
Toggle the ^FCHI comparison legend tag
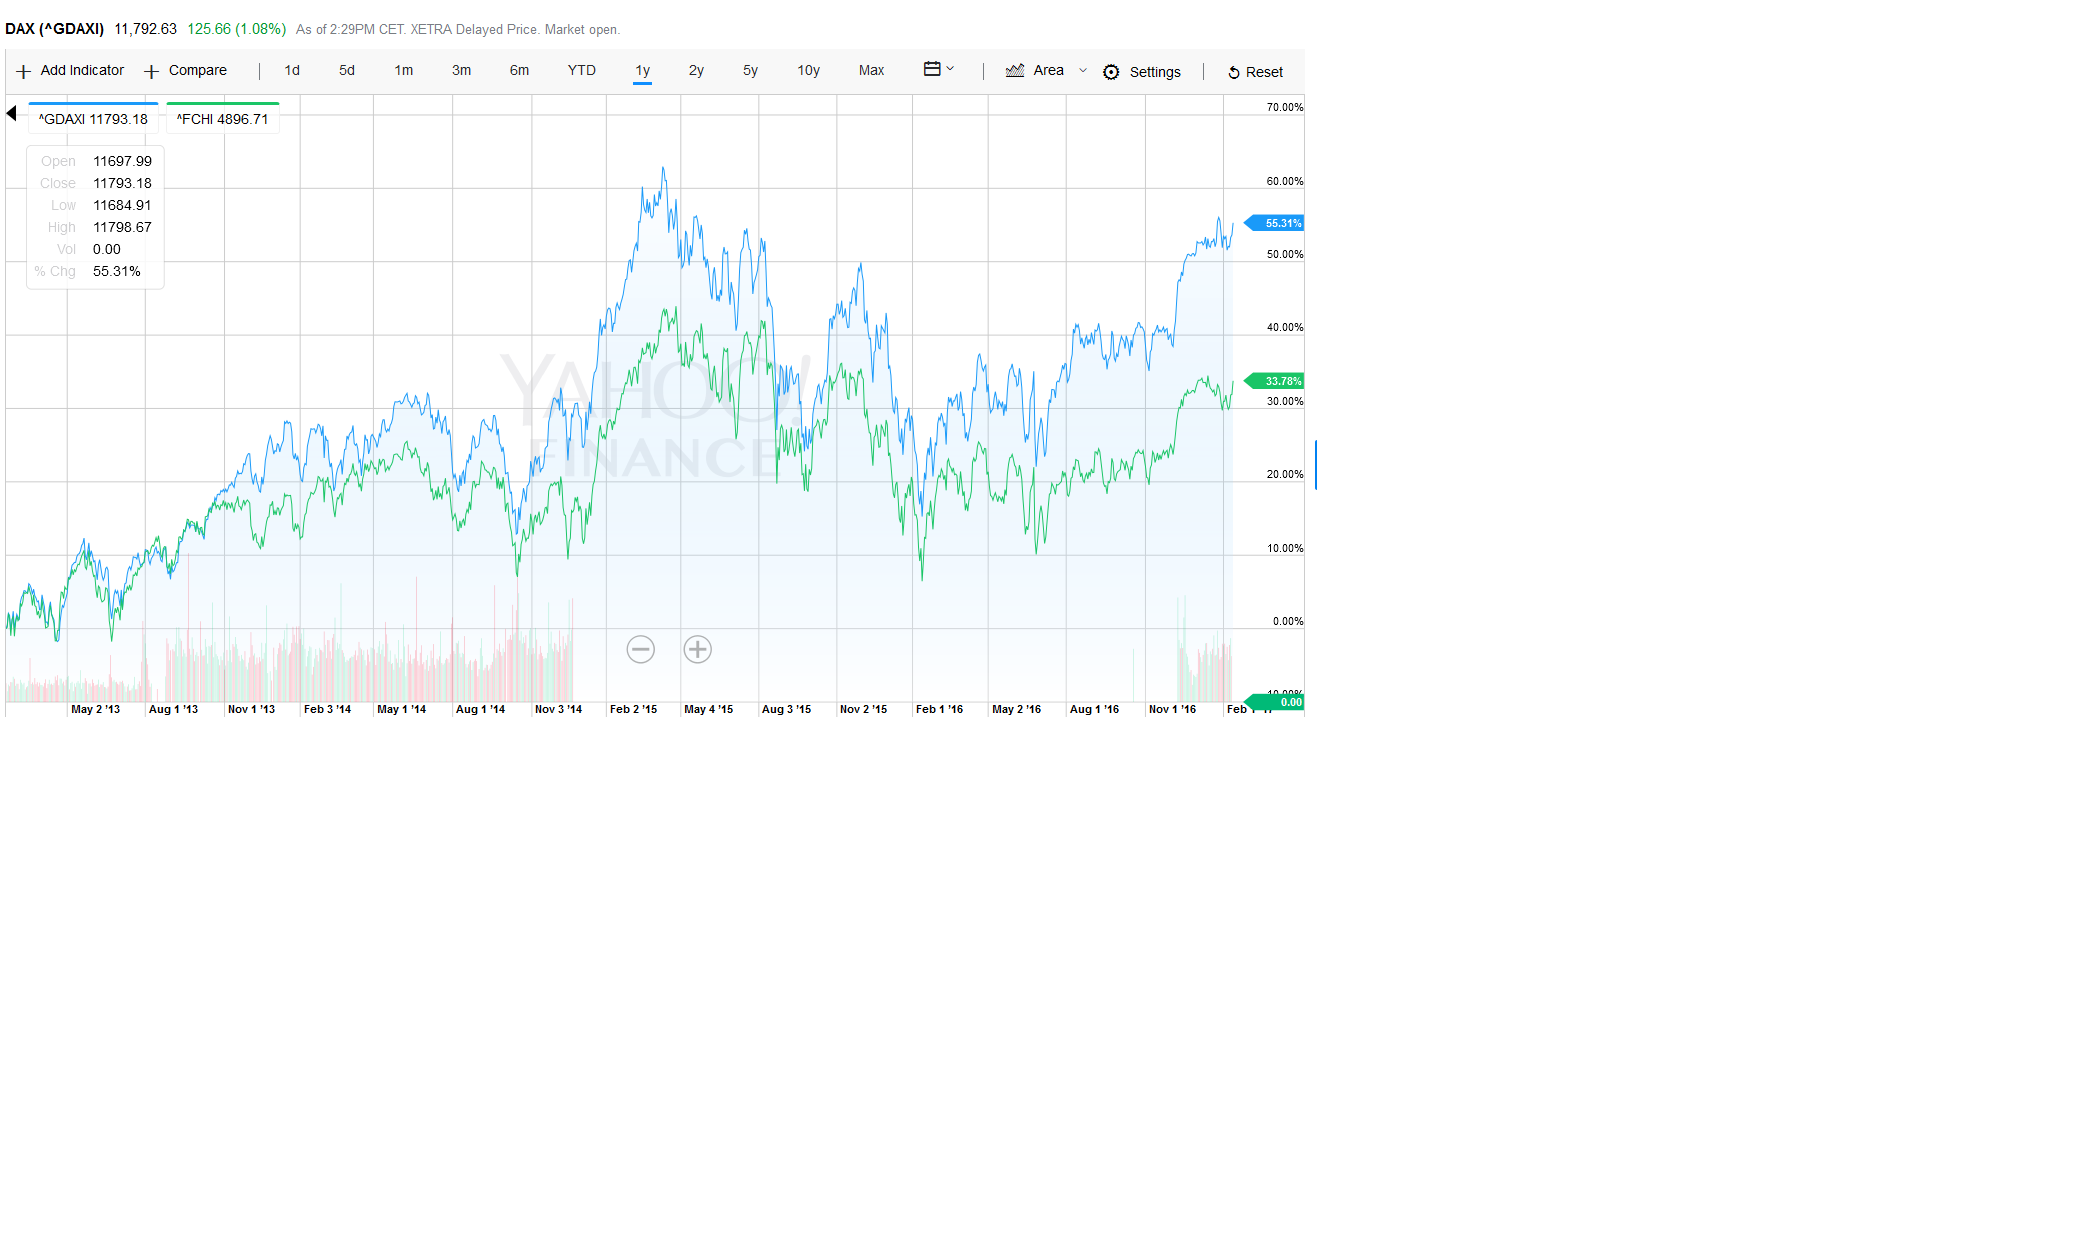(x=222, y=119)
